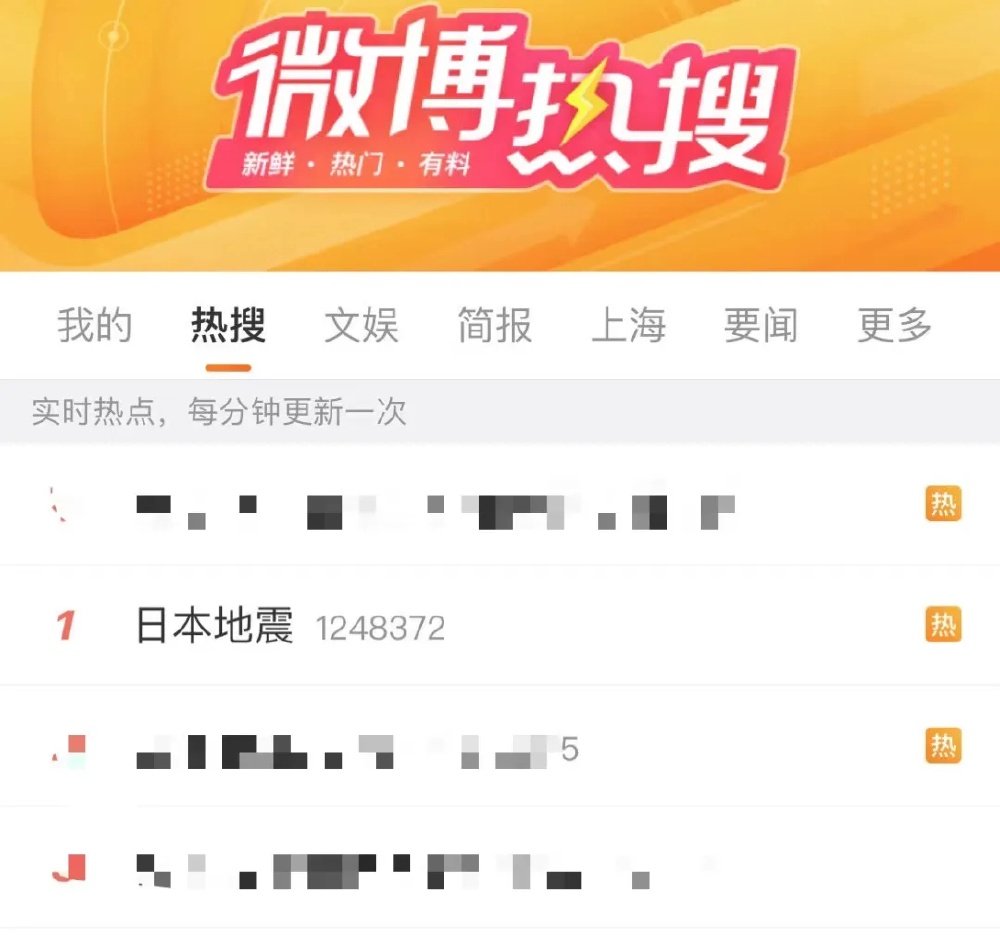
Task: Select the 热搜 tab
Action: click(228, 325)
